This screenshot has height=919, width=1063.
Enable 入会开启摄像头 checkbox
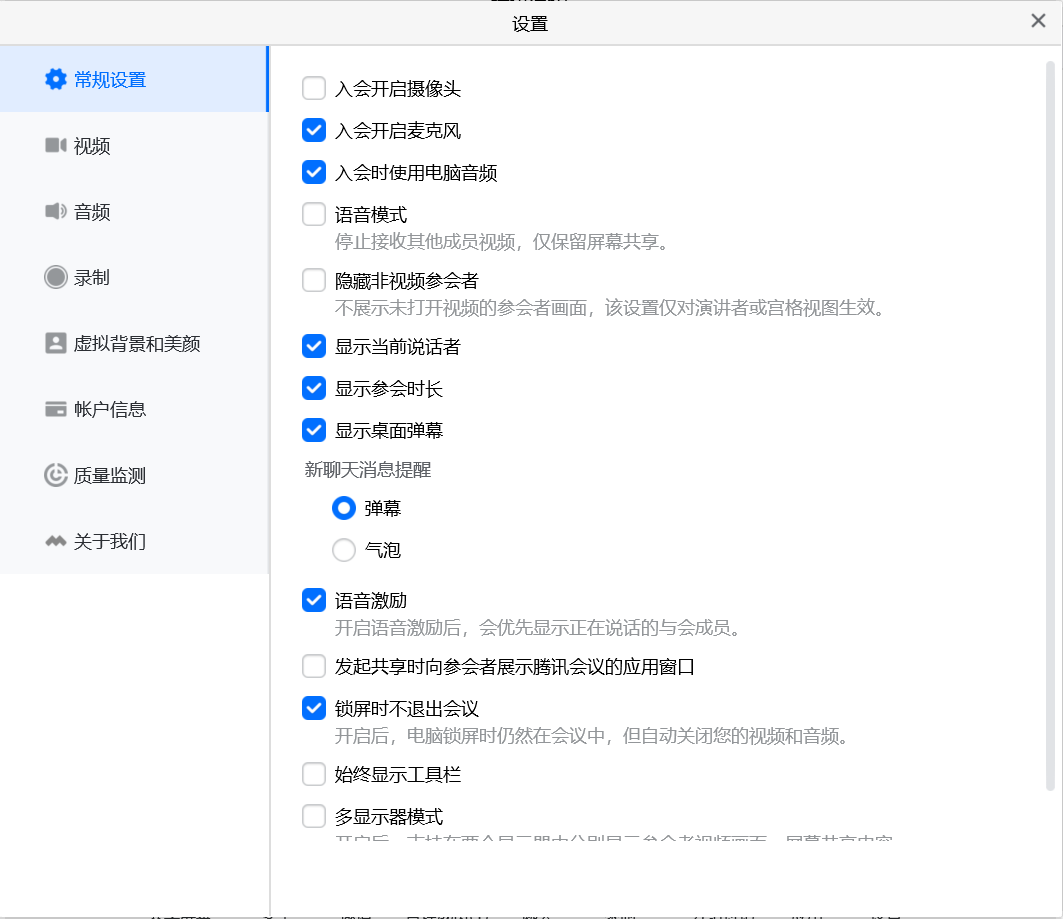[314, 88]
